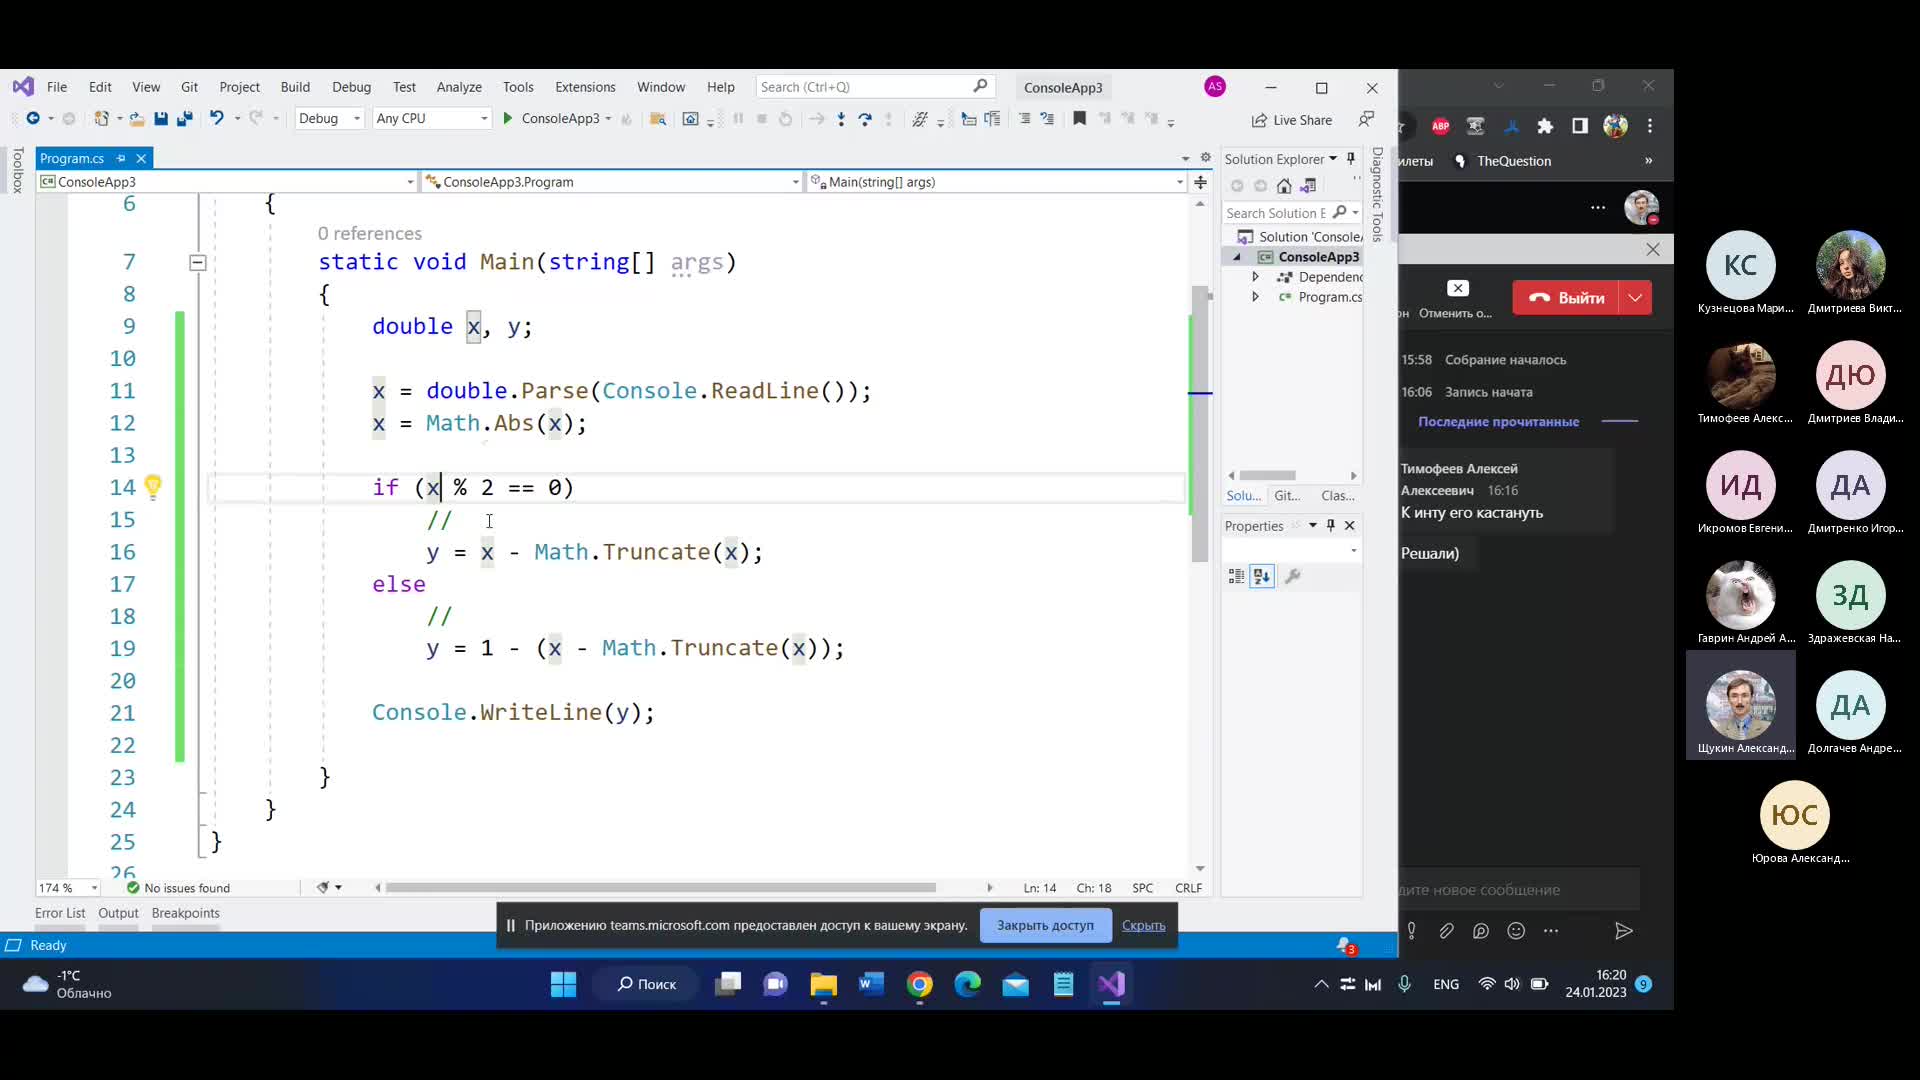Open Word from the taskbar
Image resolution: width=1920 pixels, height=1080 pixels.
pos(871,985)
